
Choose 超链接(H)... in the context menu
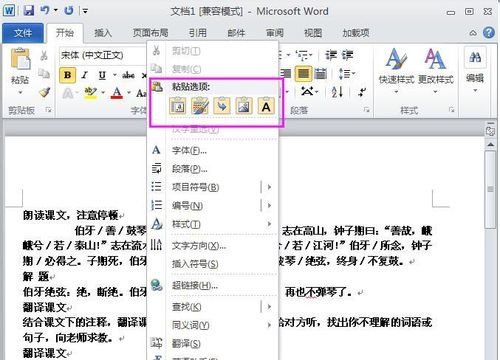pos(213,286)
